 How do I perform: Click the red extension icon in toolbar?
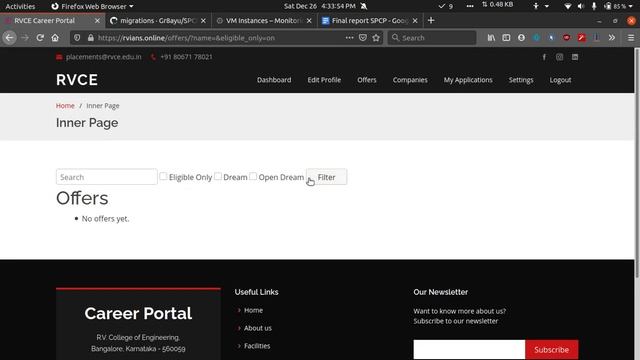567,38
